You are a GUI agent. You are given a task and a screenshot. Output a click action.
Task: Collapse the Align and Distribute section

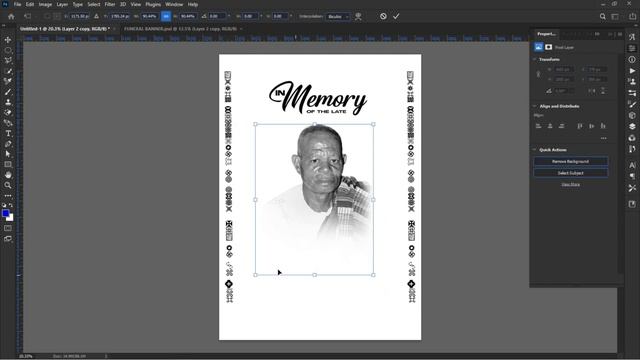pos(534,106)
